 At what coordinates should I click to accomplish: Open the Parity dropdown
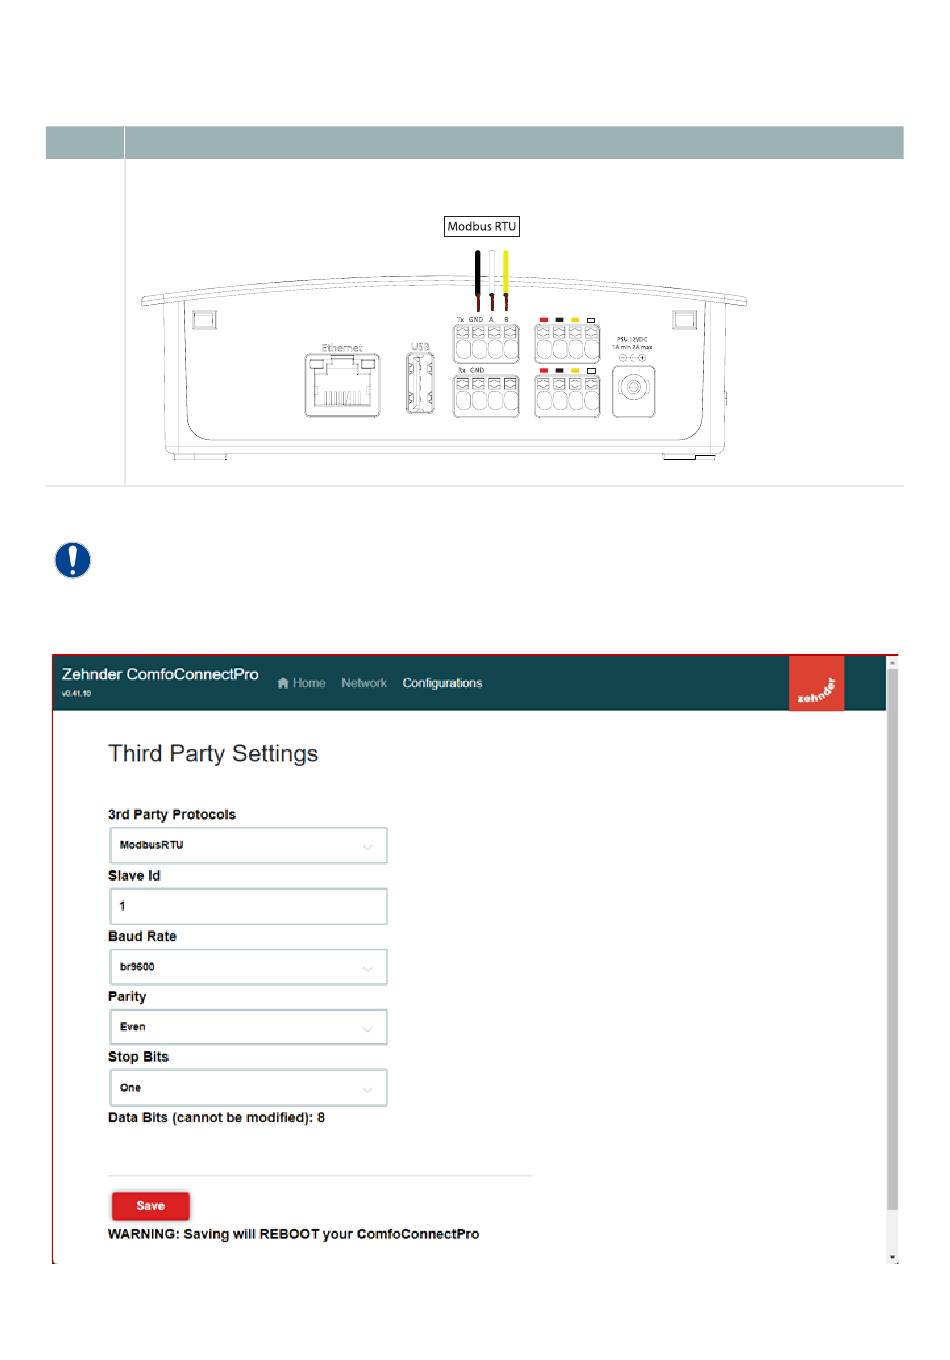[248, 1027]
